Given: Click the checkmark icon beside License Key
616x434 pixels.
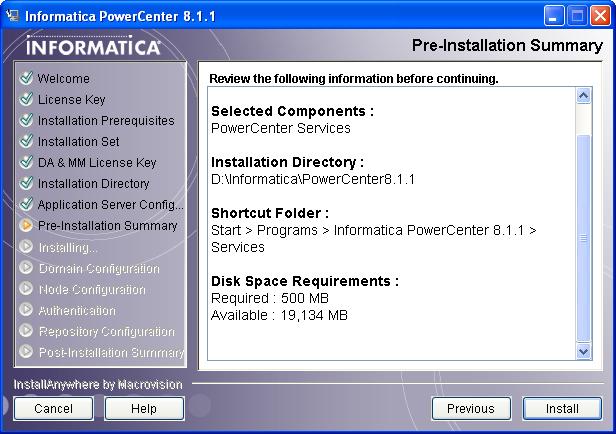Looking at the screenshot, I should pyautogui.click(x=26, y=99).
